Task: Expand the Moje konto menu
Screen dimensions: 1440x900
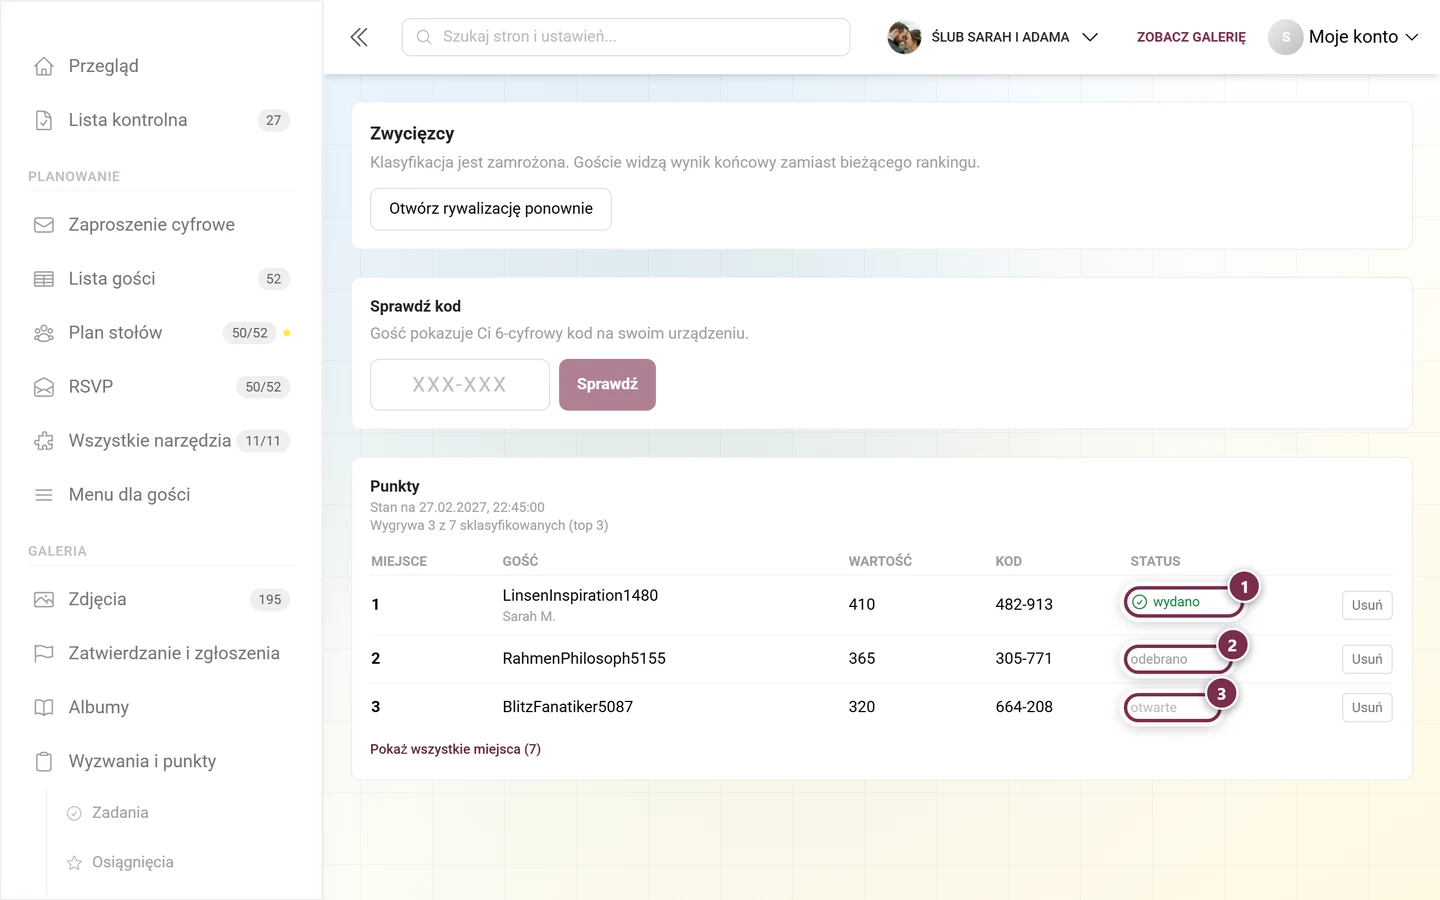Action: (x=1344, y=37)
